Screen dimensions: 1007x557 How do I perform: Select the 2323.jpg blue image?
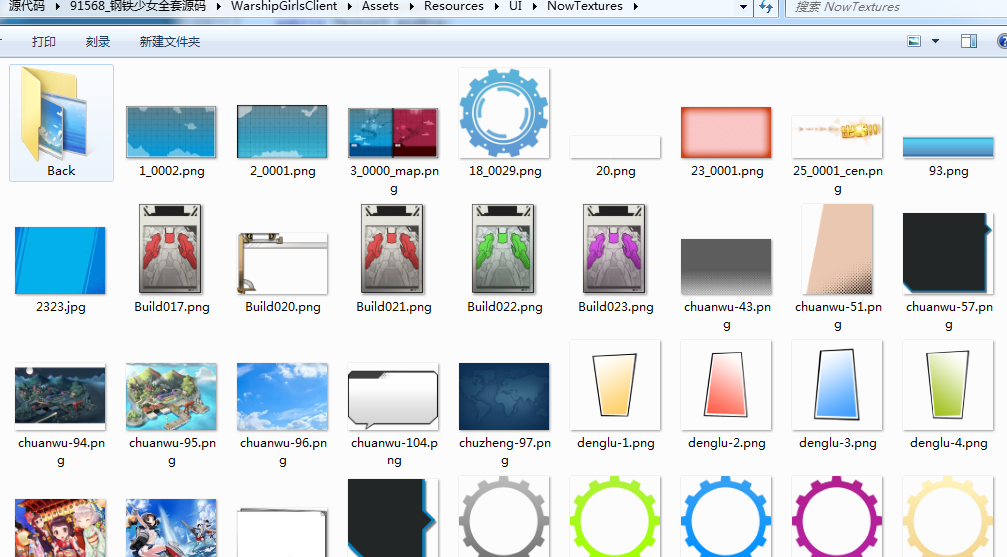tap(60, 260)
